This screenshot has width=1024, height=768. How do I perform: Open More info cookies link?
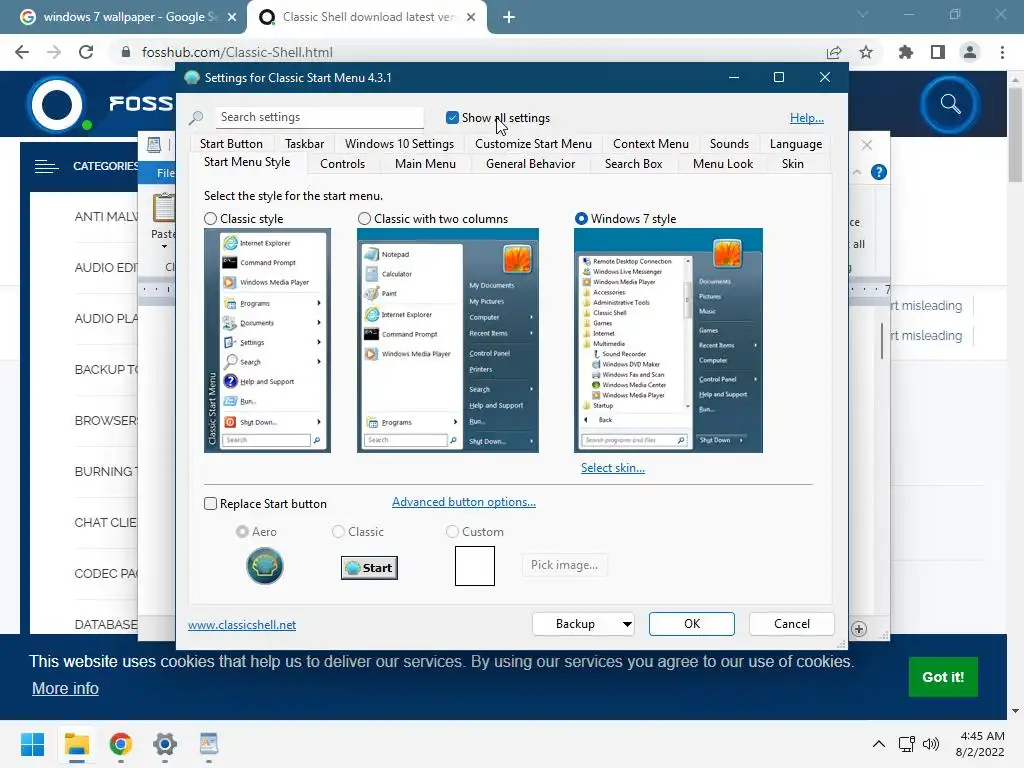click(x=65, y=688)
